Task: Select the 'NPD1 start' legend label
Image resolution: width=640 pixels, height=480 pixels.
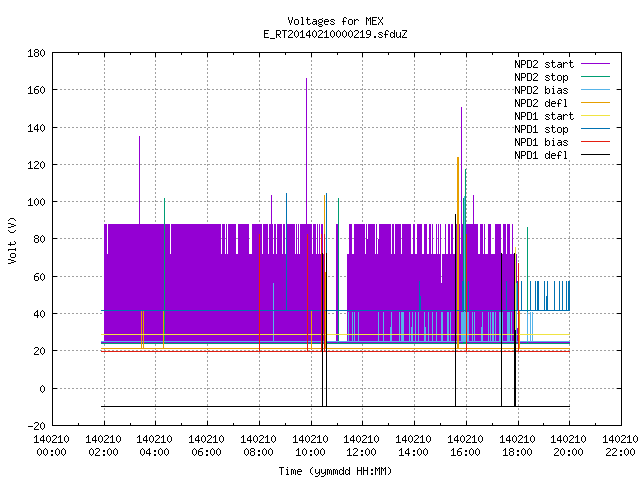Action: point(544,116)
